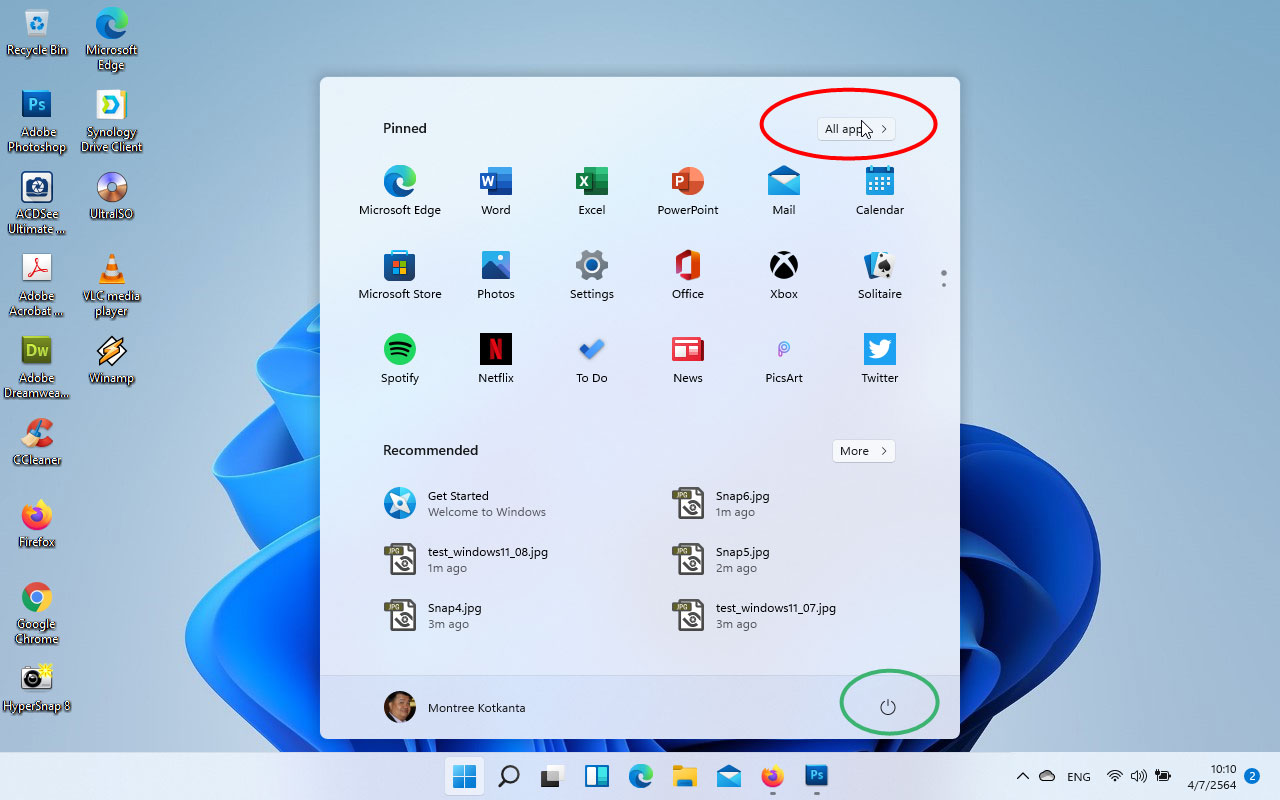Click the Montree Kotkanta account name
This screenshot has width=1280, height=800.
476,707
